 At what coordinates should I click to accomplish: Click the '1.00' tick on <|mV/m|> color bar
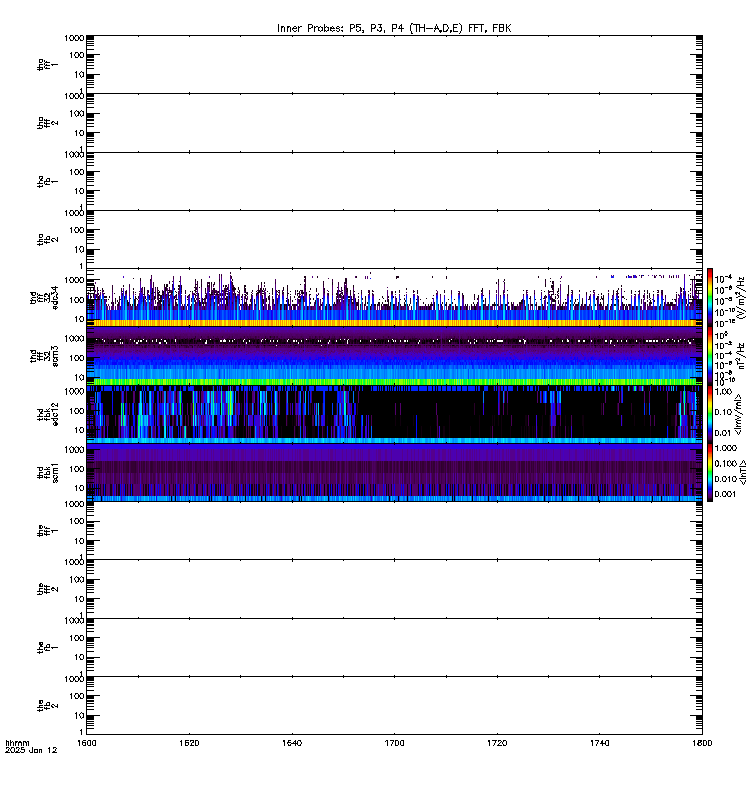pos(723,391)
